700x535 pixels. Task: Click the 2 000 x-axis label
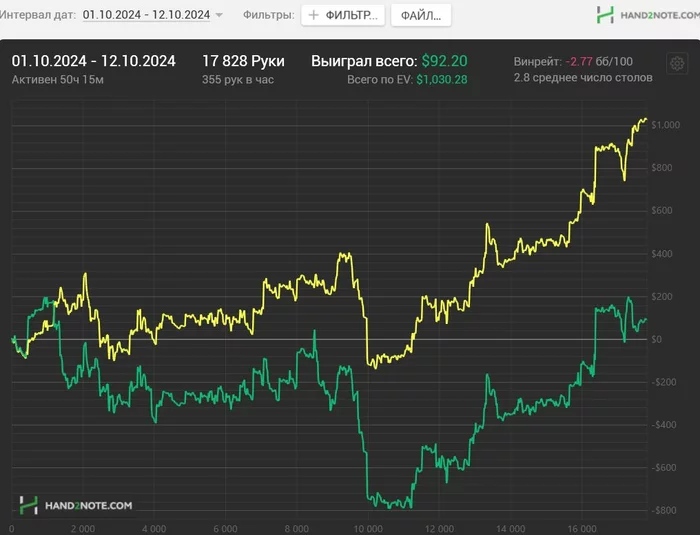click(83, 529)
